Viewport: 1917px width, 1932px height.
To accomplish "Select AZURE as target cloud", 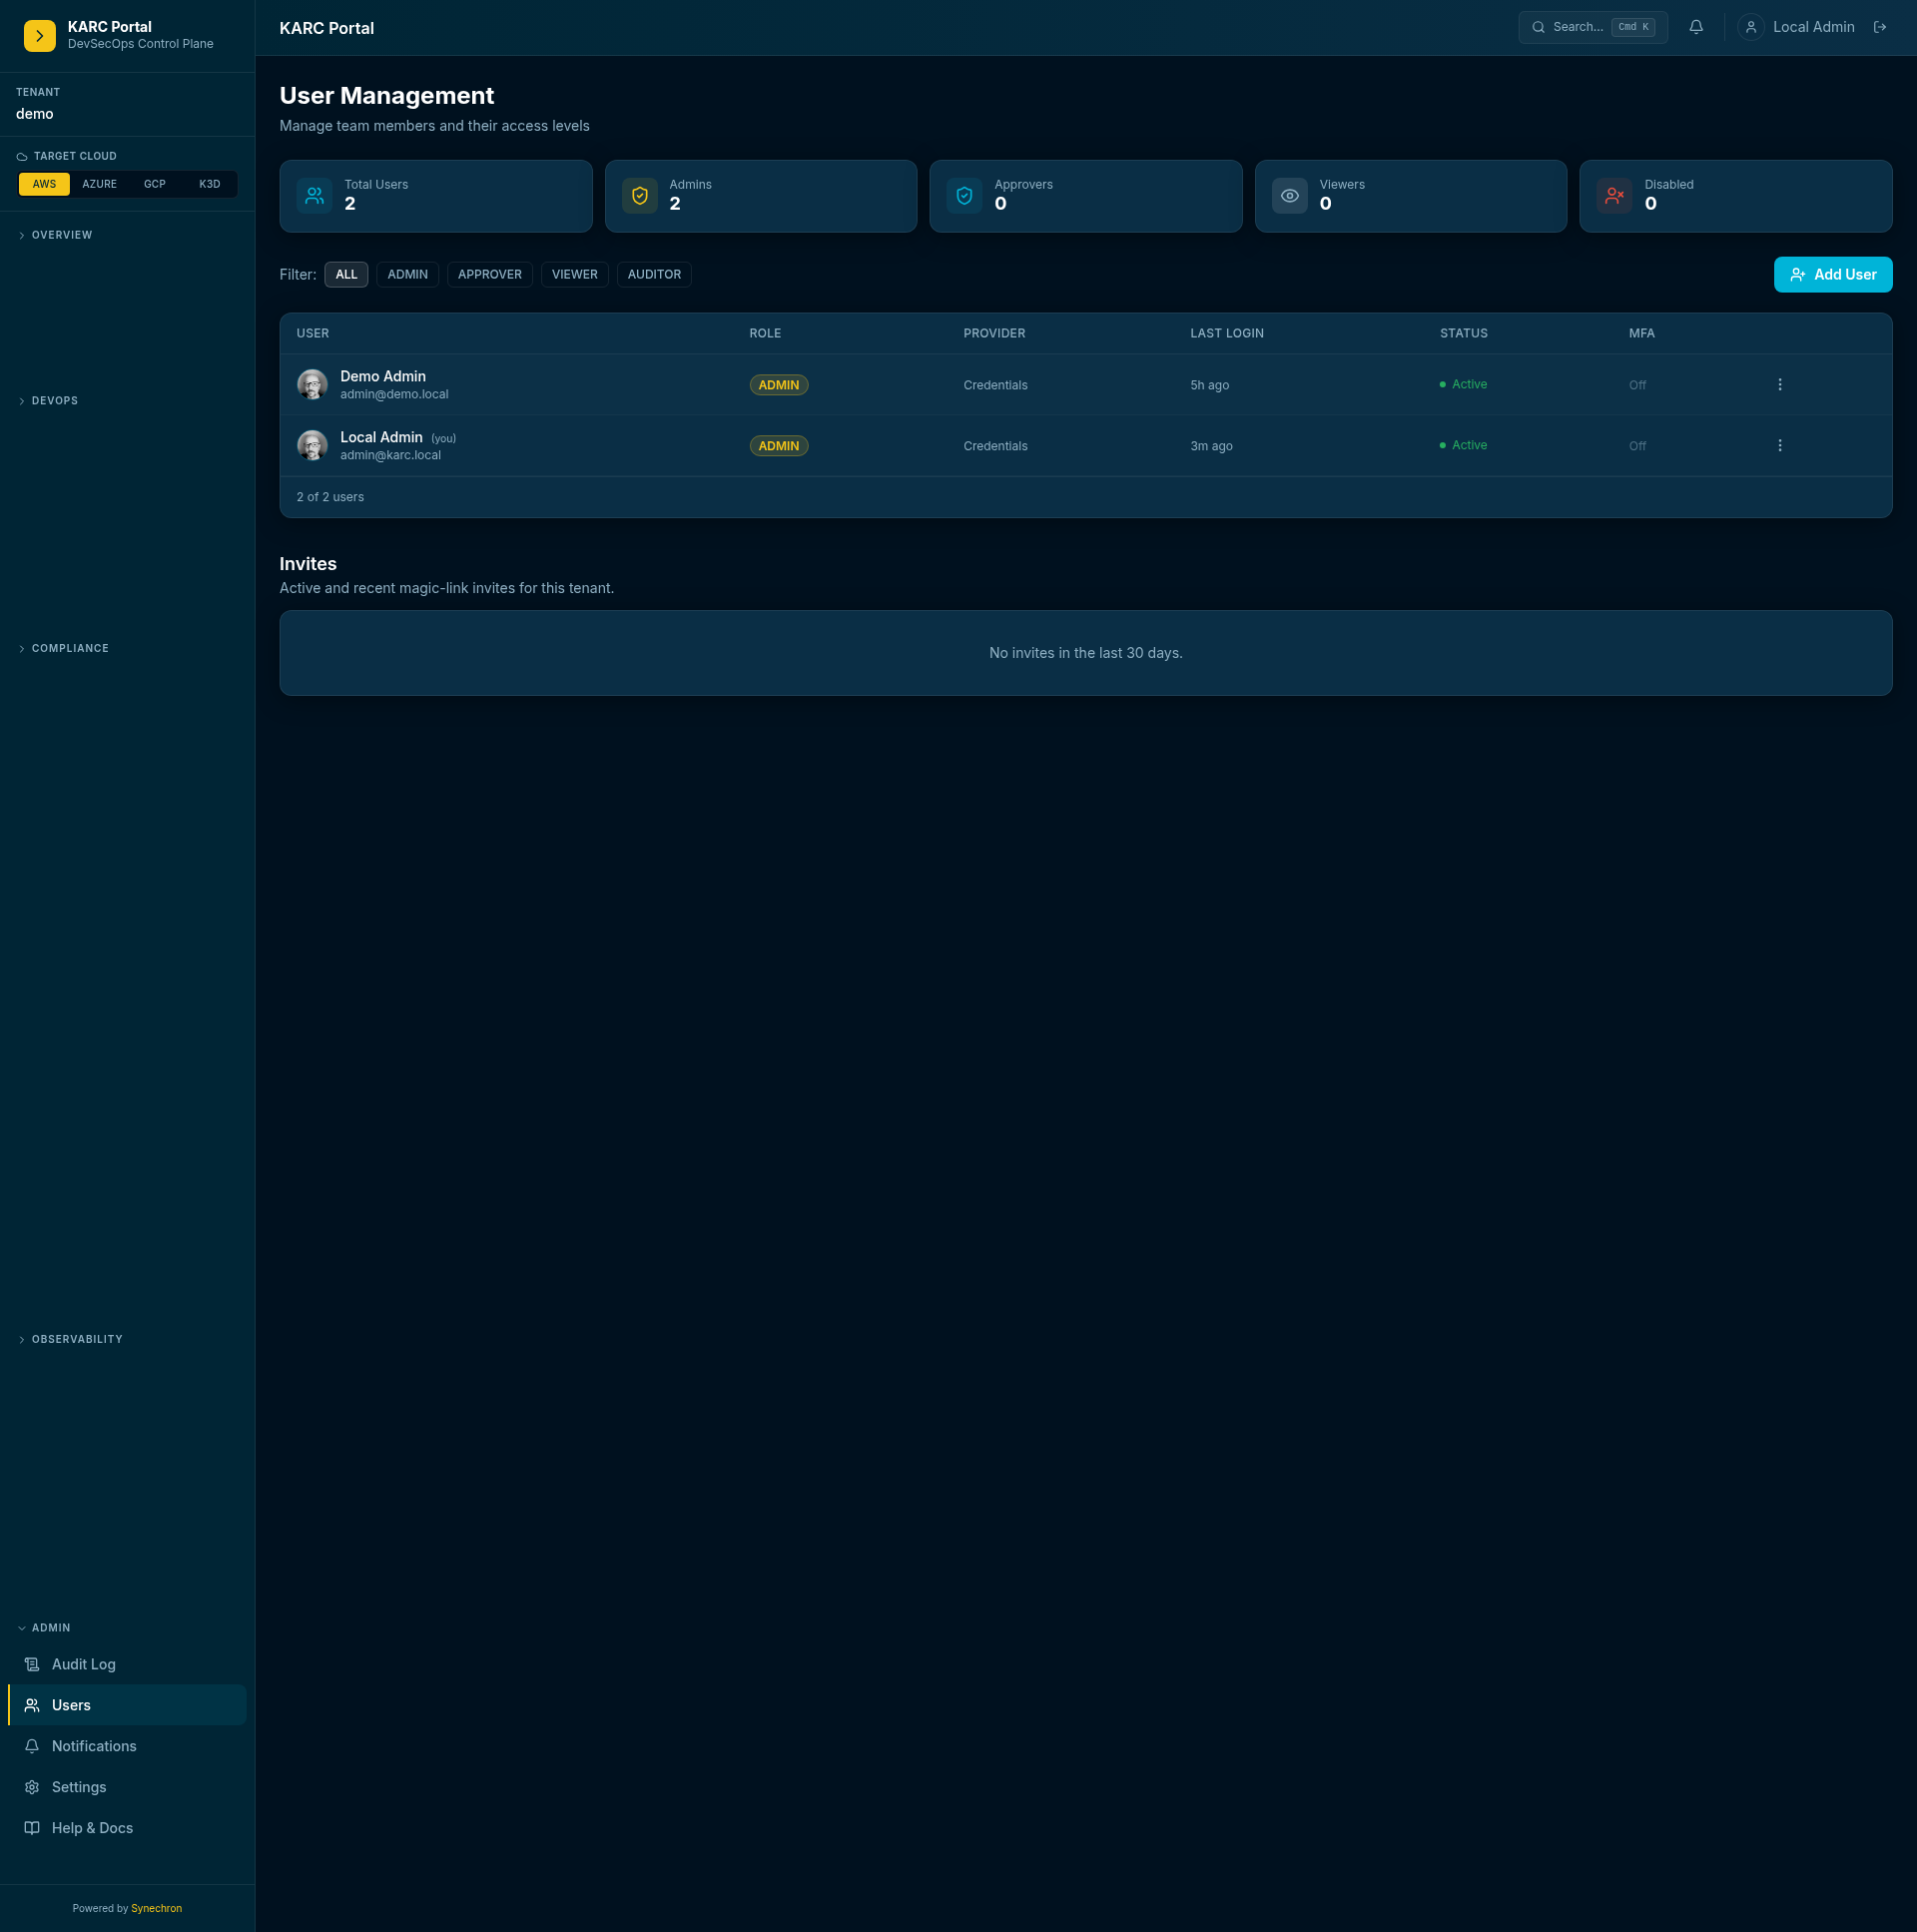I will 100,184.
